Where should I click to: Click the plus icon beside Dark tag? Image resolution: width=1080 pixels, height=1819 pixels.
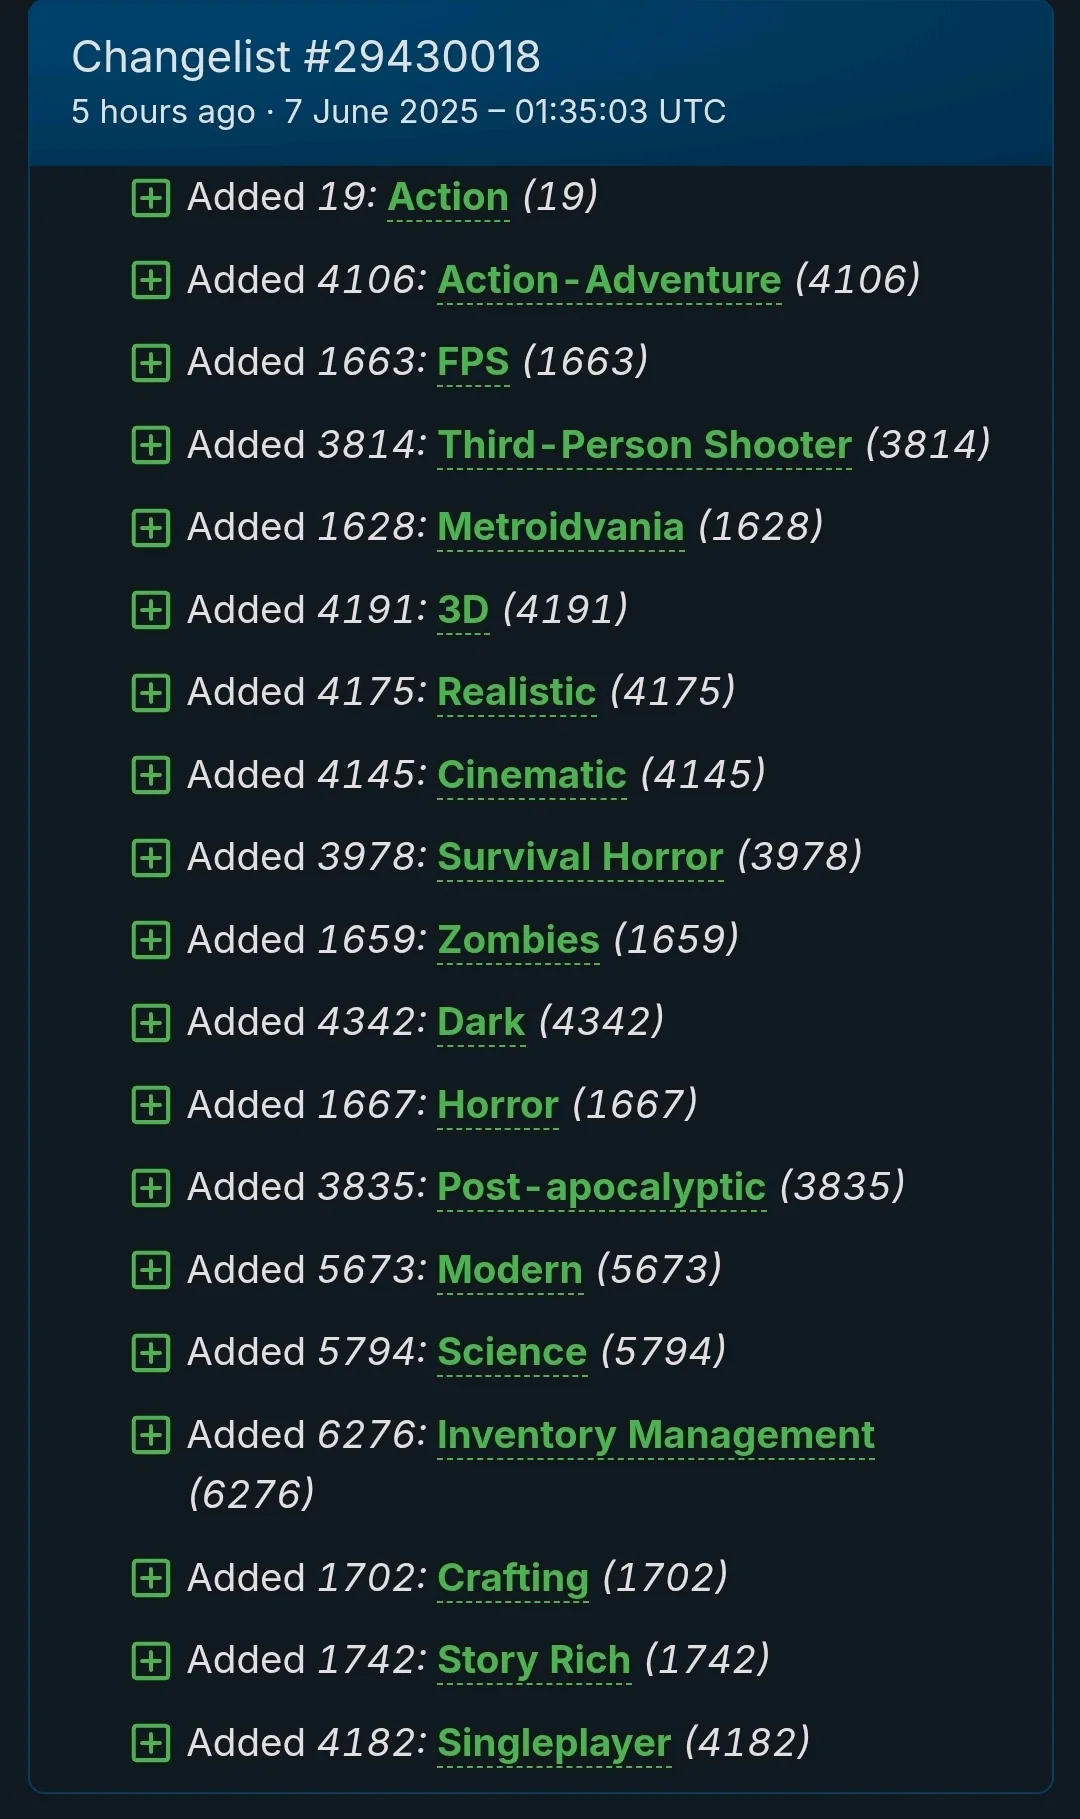(x=150, y=1023)
